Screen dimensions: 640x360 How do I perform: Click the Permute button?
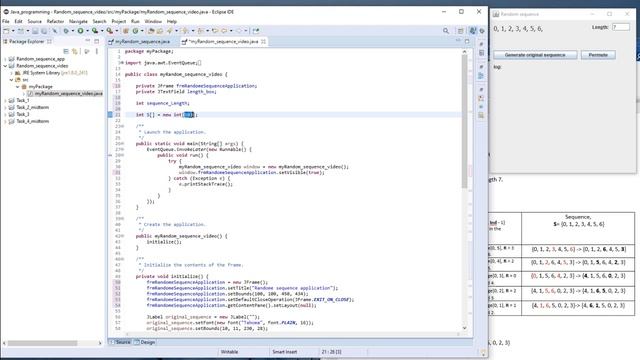(598, 55)
